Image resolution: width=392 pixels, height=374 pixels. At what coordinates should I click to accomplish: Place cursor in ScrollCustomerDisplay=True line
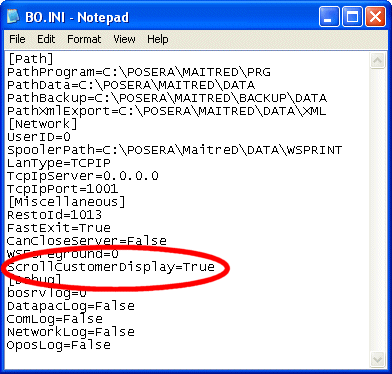[111, 267]
